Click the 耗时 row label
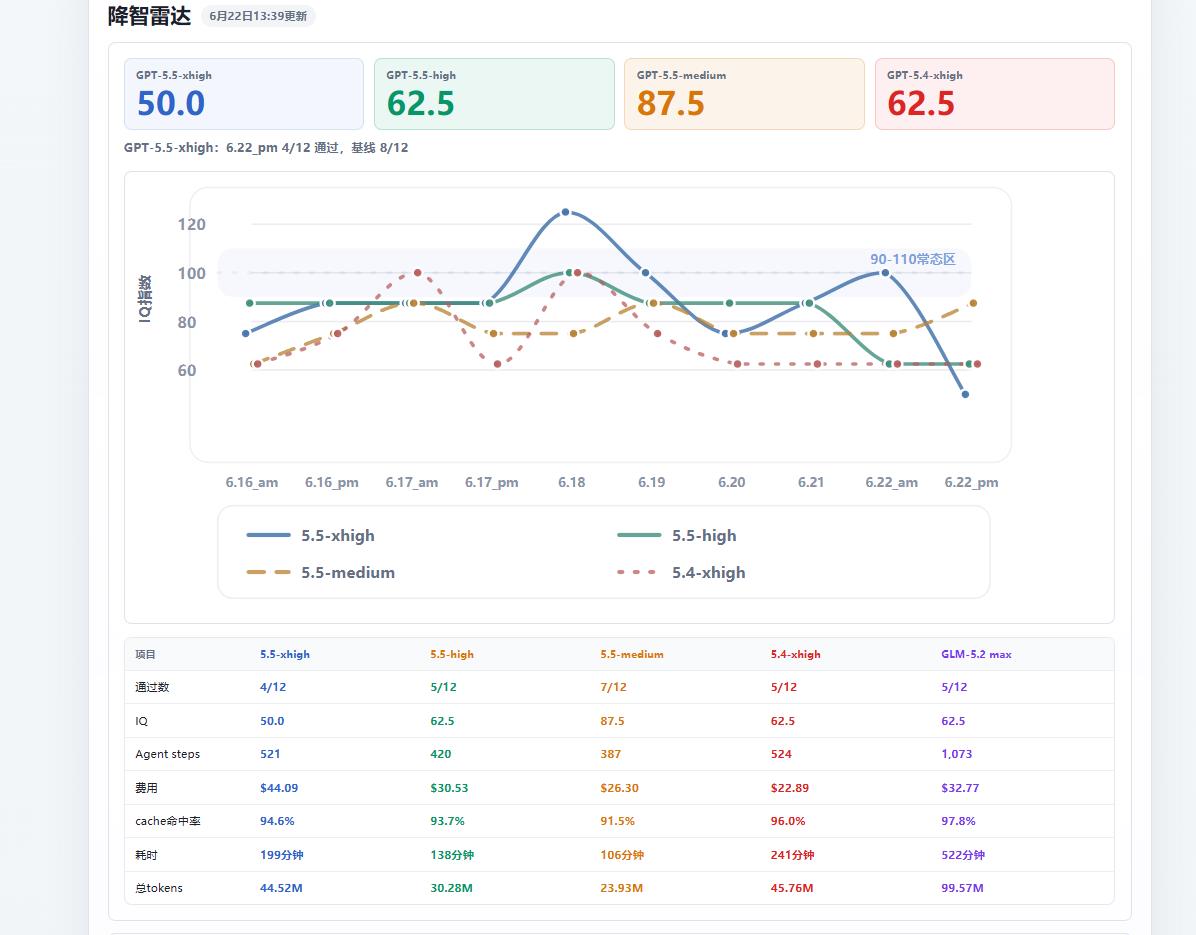Screen dimensions: 1196x935 (146, 855)
